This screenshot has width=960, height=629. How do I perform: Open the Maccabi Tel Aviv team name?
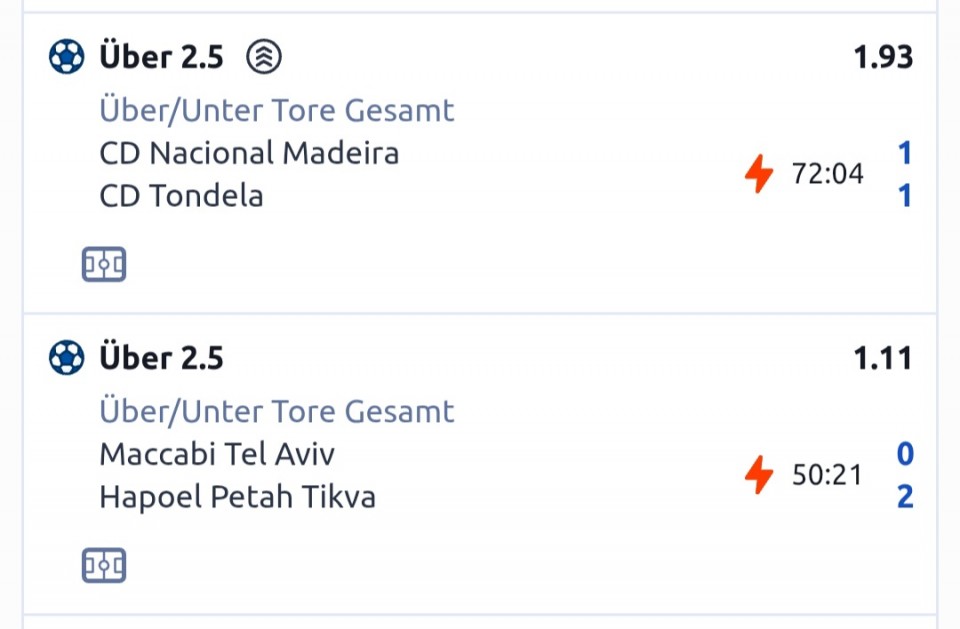tap(217, 454)
